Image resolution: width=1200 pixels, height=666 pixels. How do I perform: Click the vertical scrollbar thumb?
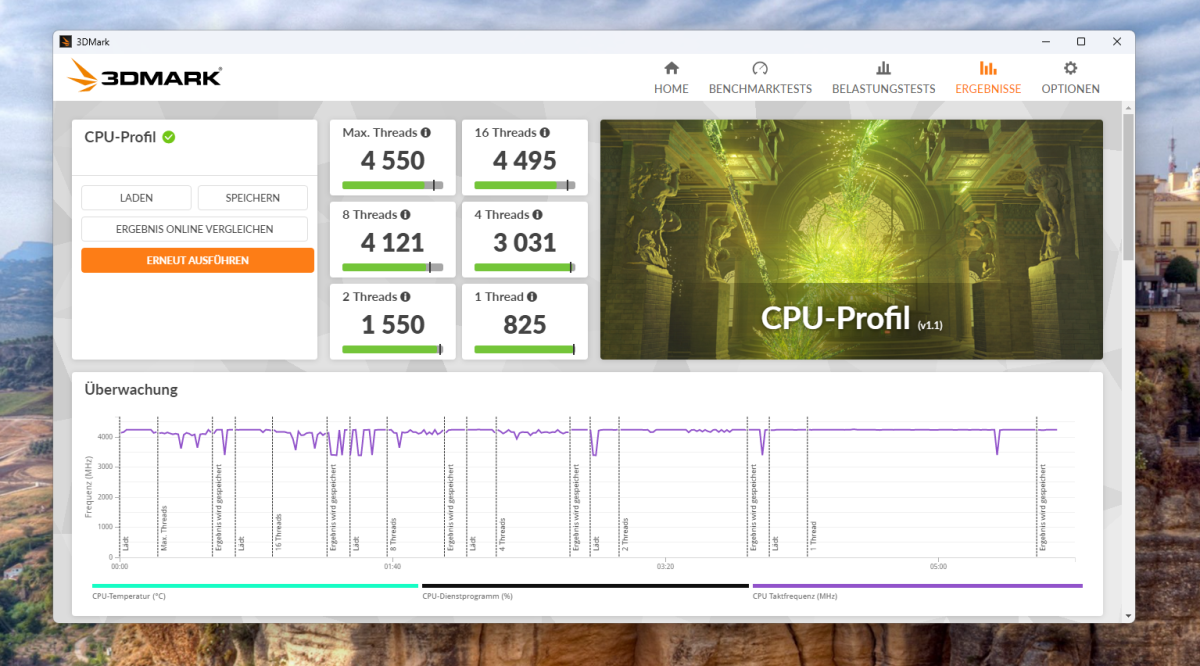(x=1128, y=188)
